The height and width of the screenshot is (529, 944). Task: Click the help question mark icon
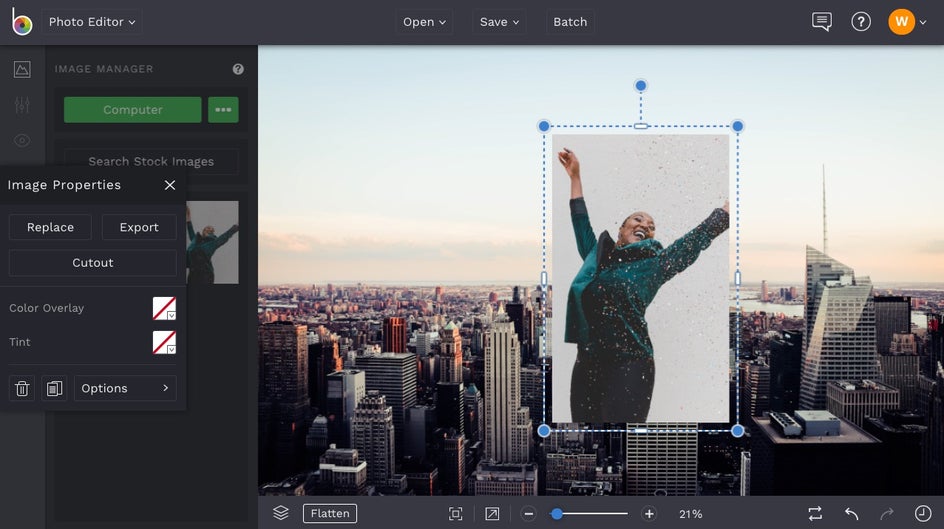pos(861,22)
